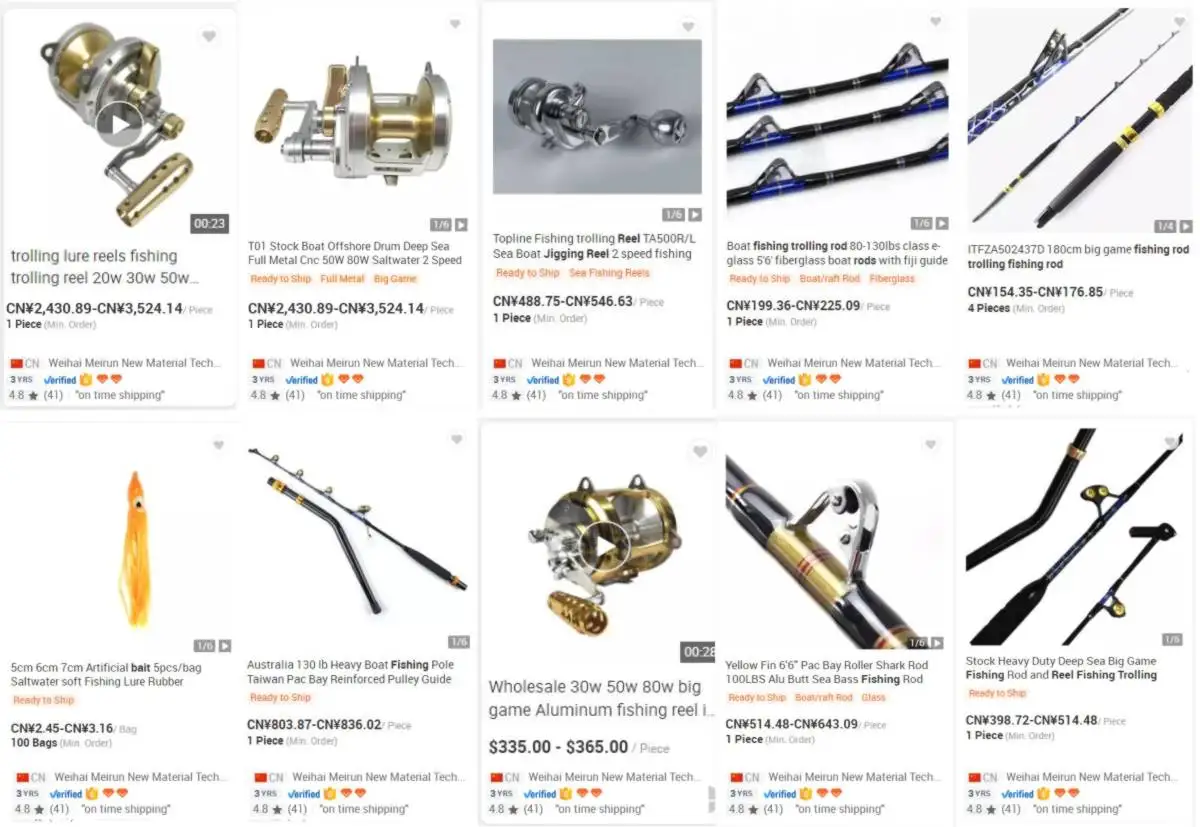
Task: Favorite the trolling lure reels product with heart icon
Action: (208, 37)
